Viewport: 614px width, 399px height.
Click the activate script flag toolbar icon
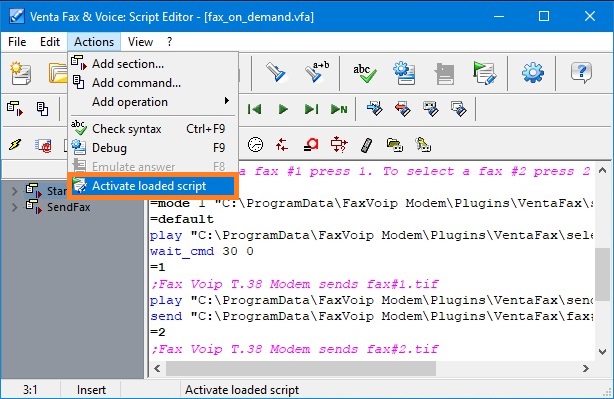[484, 73]
